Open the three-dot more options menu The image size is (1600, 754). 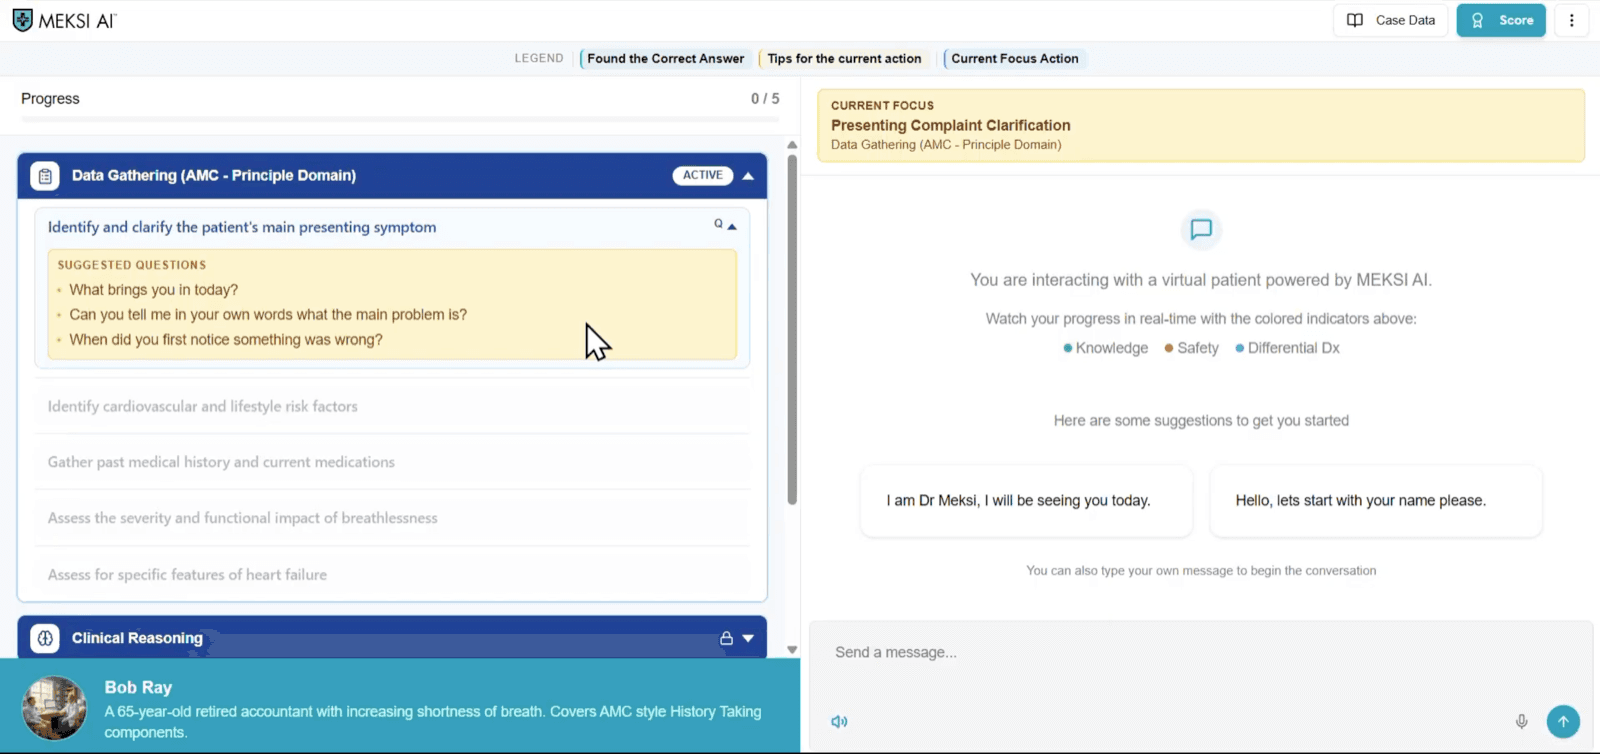[1571, 20]
